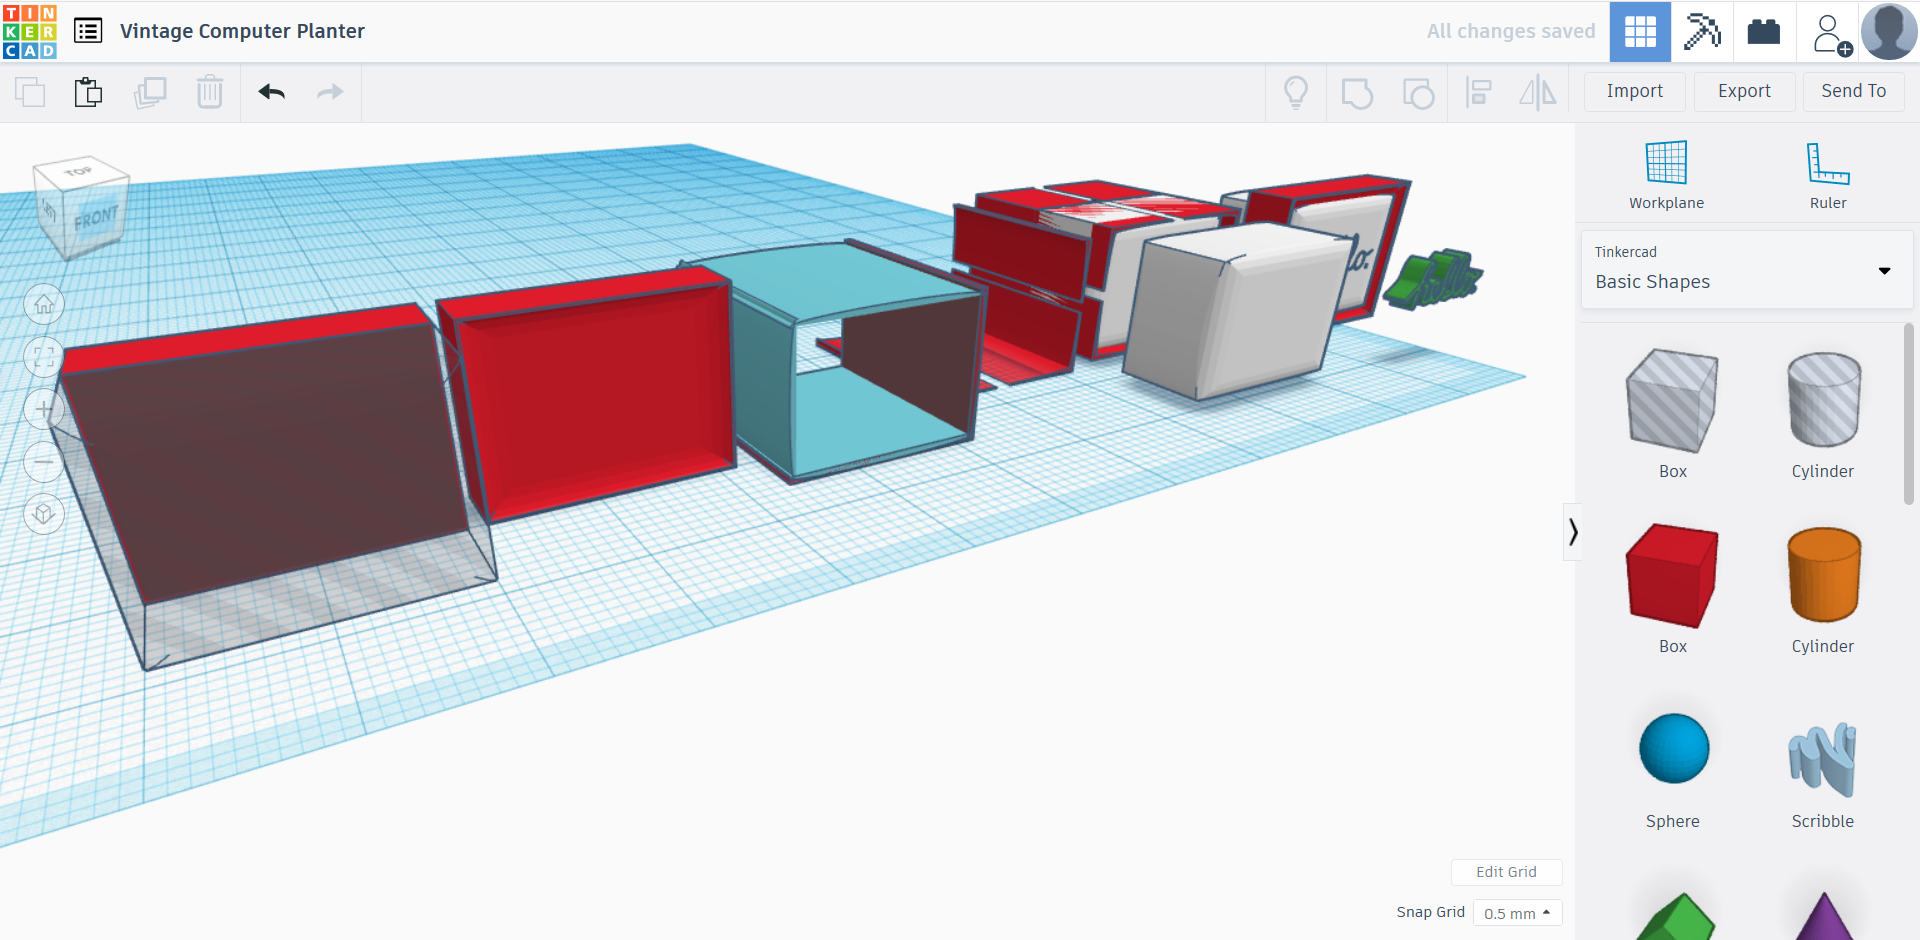Click the Ungroup shapes icon
The image size is (1920, 940).
click(1418, 93)
